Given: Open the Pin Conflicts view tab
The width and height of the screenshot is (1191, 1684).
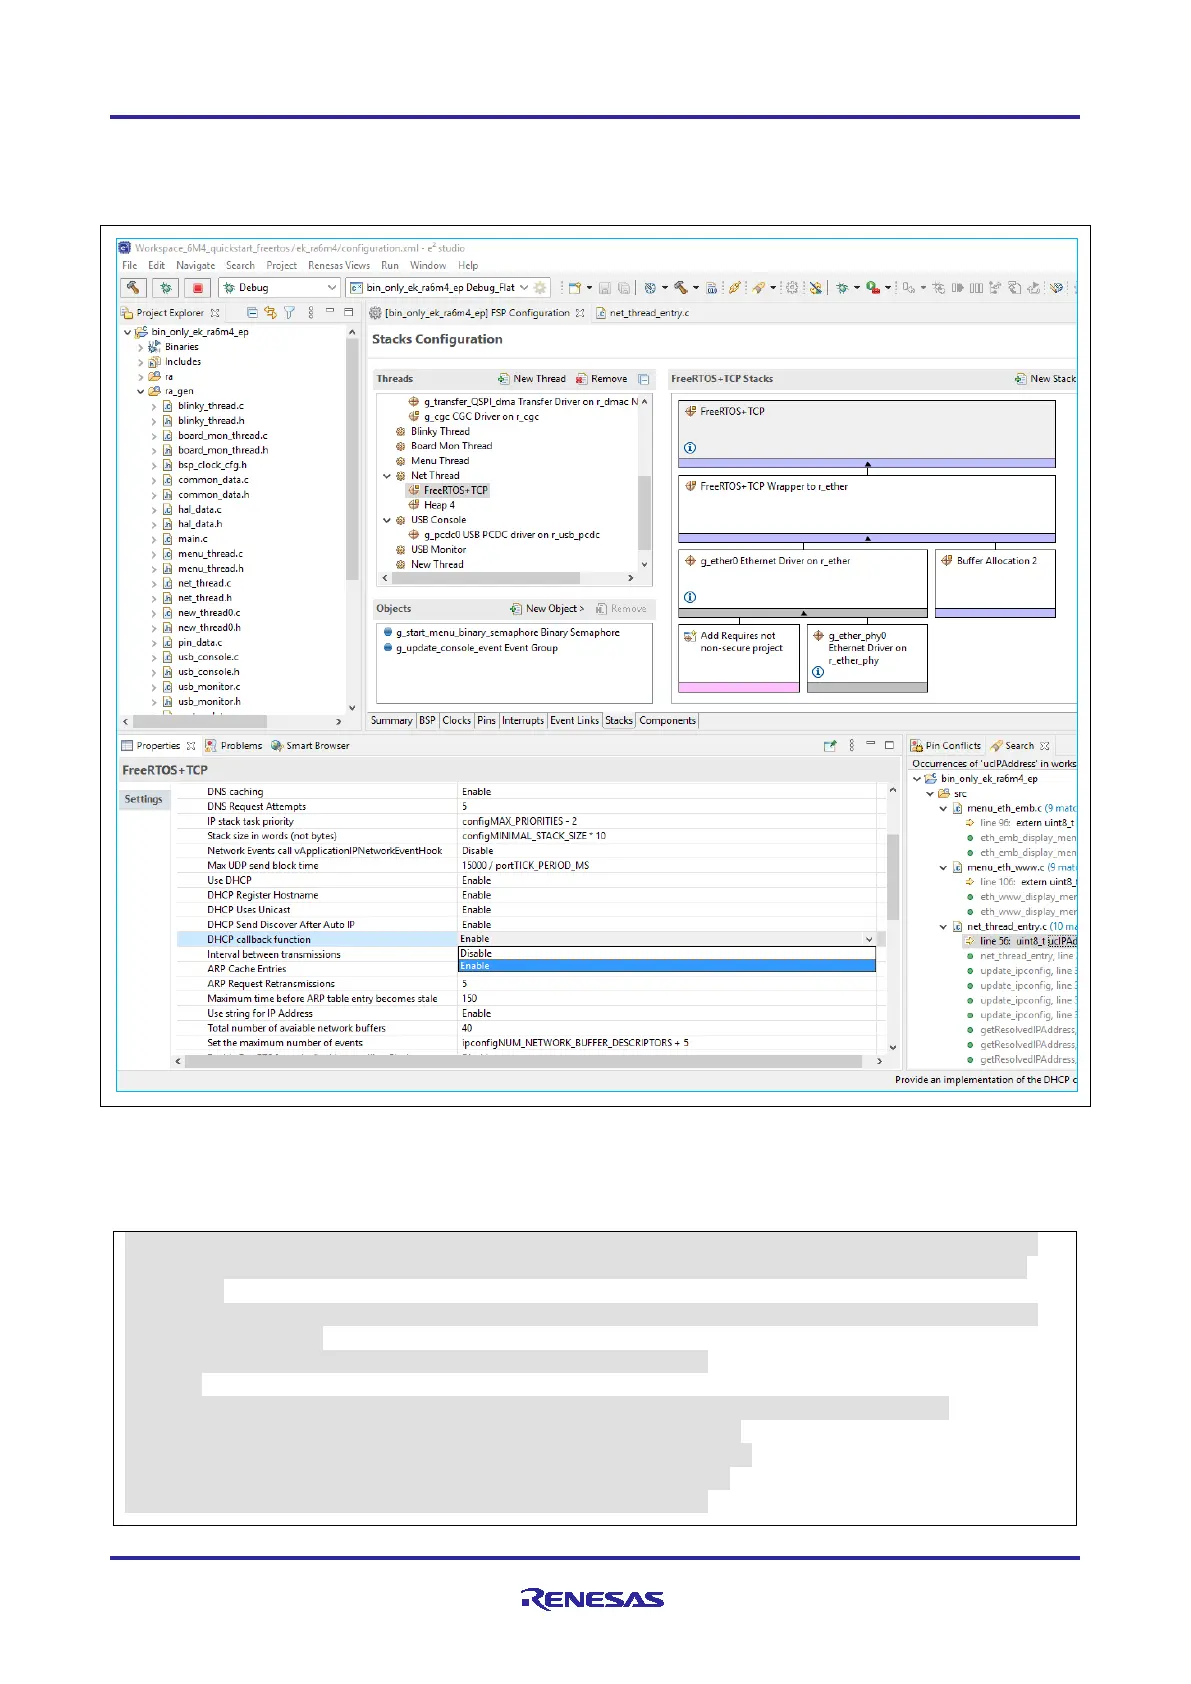Looking at the screenshot, I should (946, 746).
